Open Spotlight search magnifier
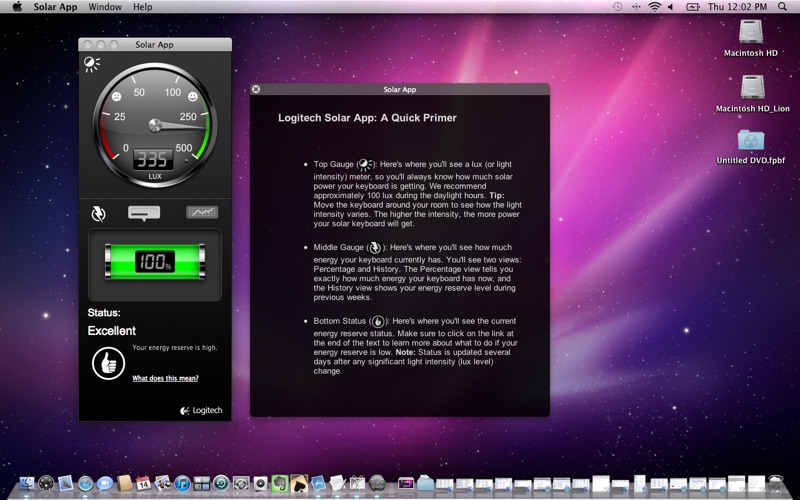This screenshot has width=800, height=500. [x=782, y=7]
